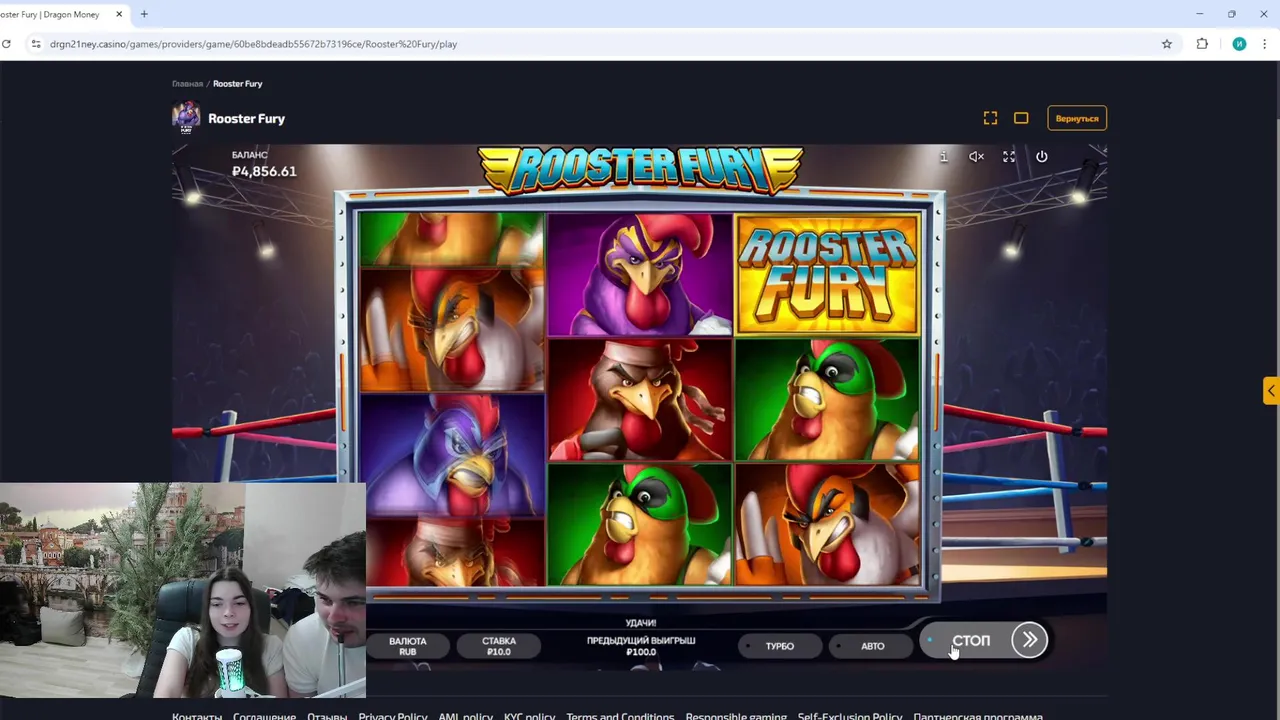The image size is (1280, 720).
Task: Click the Вернуться button
Action: coord(1077,118)
